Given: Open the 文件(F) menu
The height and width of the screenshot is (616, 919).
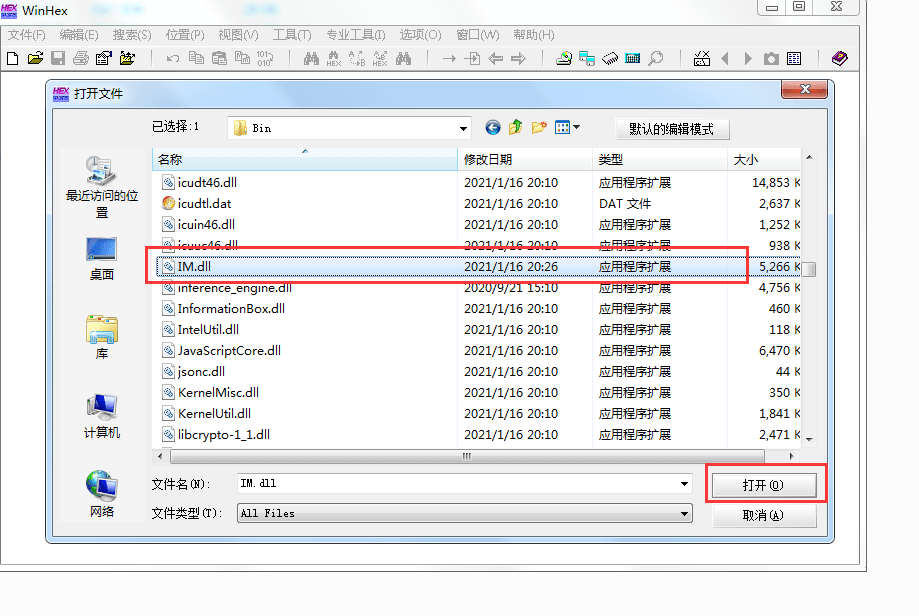Looking at the screenshot, I should click(x=26, y=35).
